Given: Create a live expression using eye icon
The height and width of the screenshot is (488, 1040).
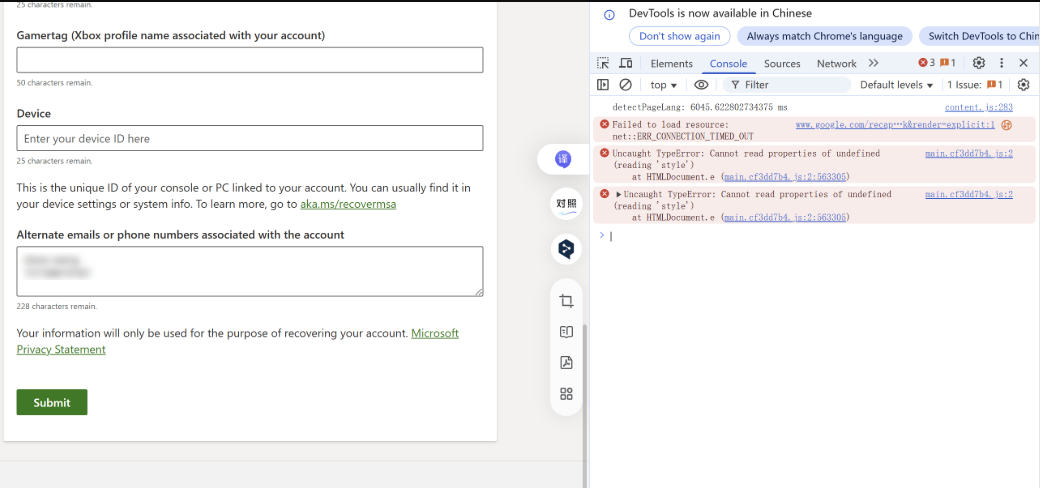Looking at the screenshot, I should [x=701, y=85].
